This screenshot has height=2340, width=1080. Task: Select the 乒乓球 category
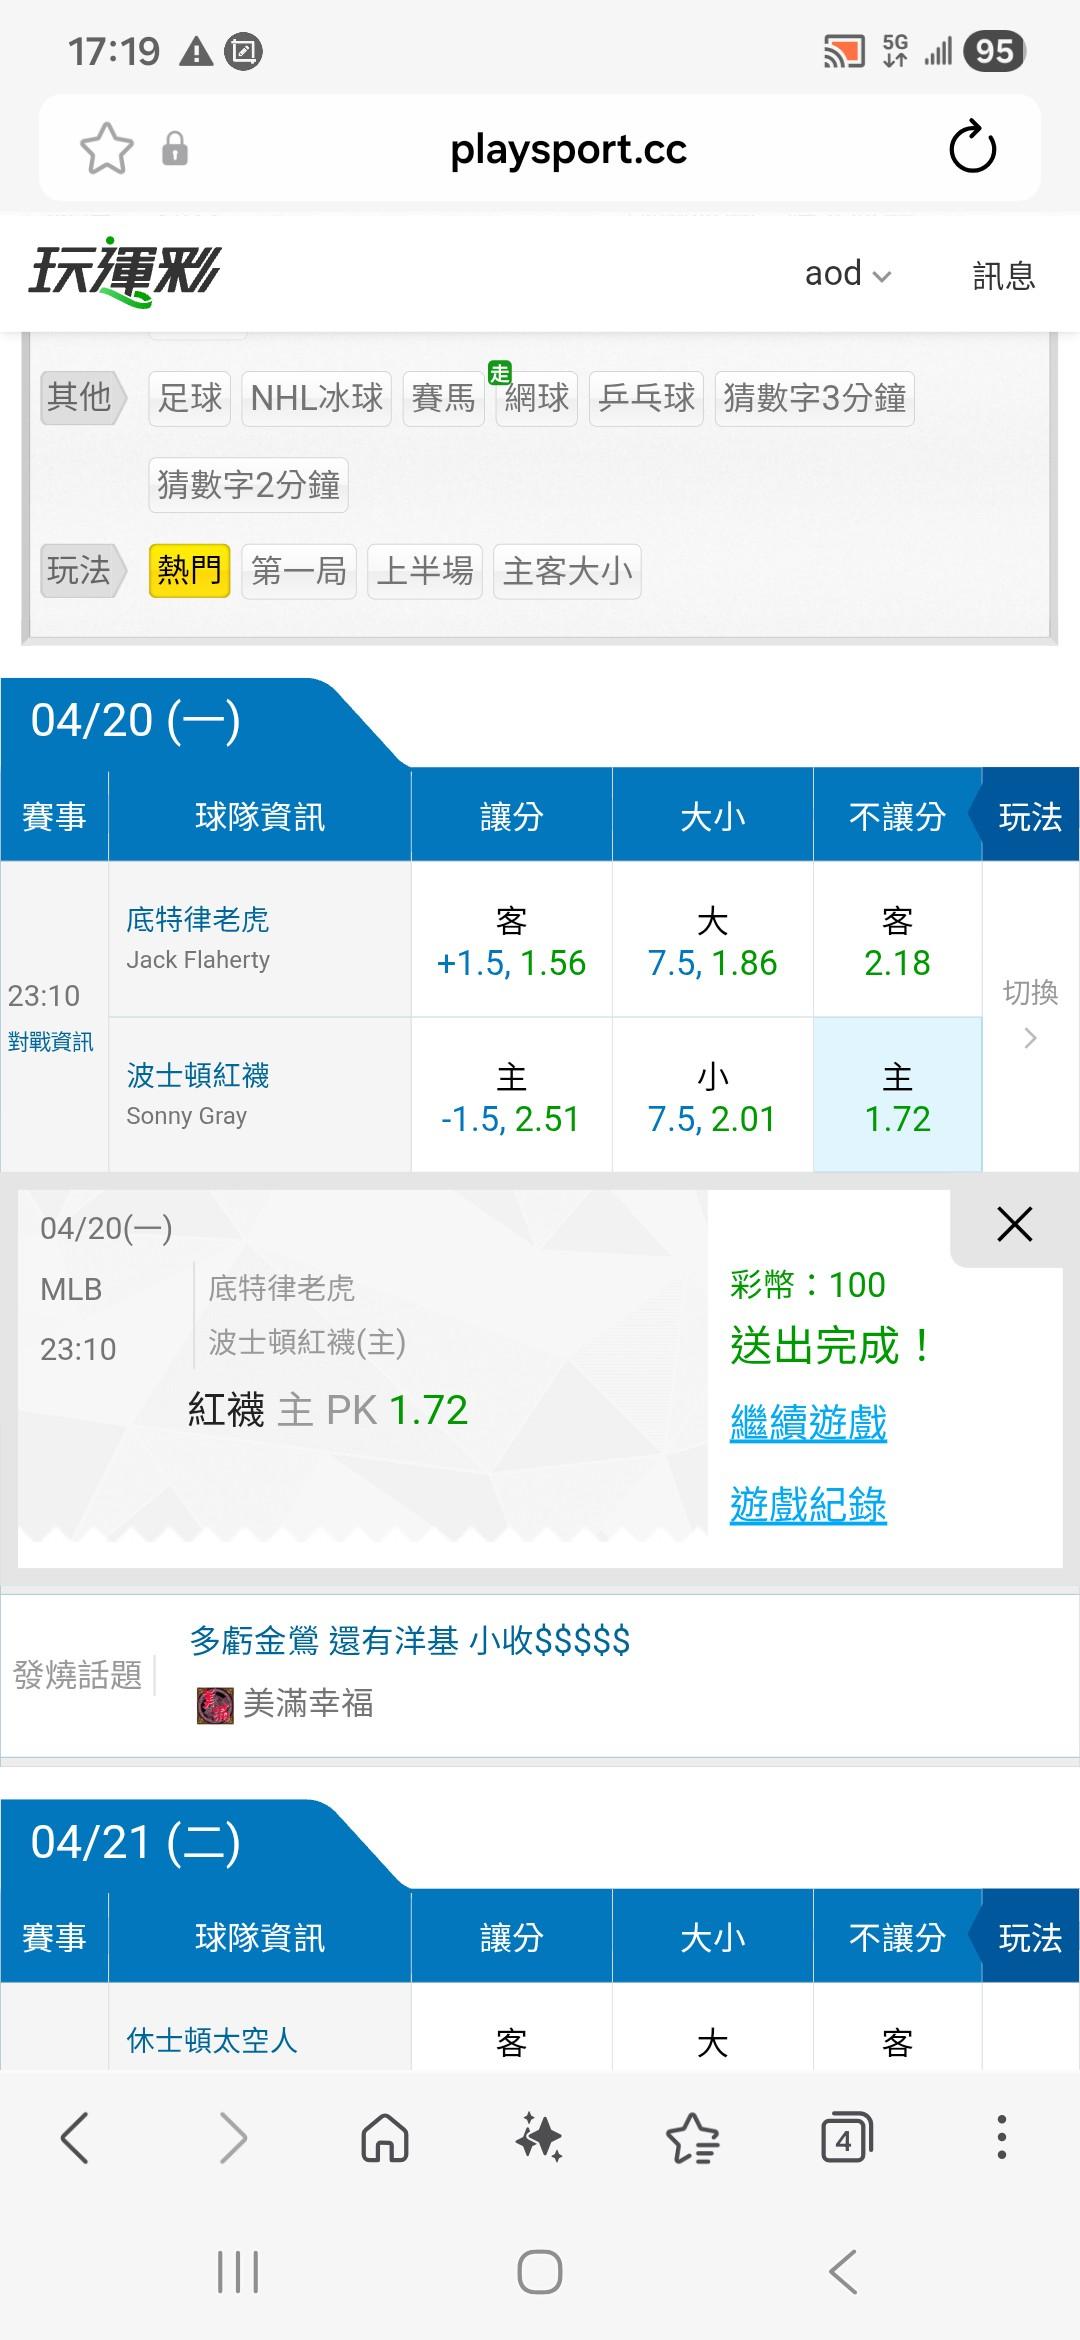pos(647,398)
